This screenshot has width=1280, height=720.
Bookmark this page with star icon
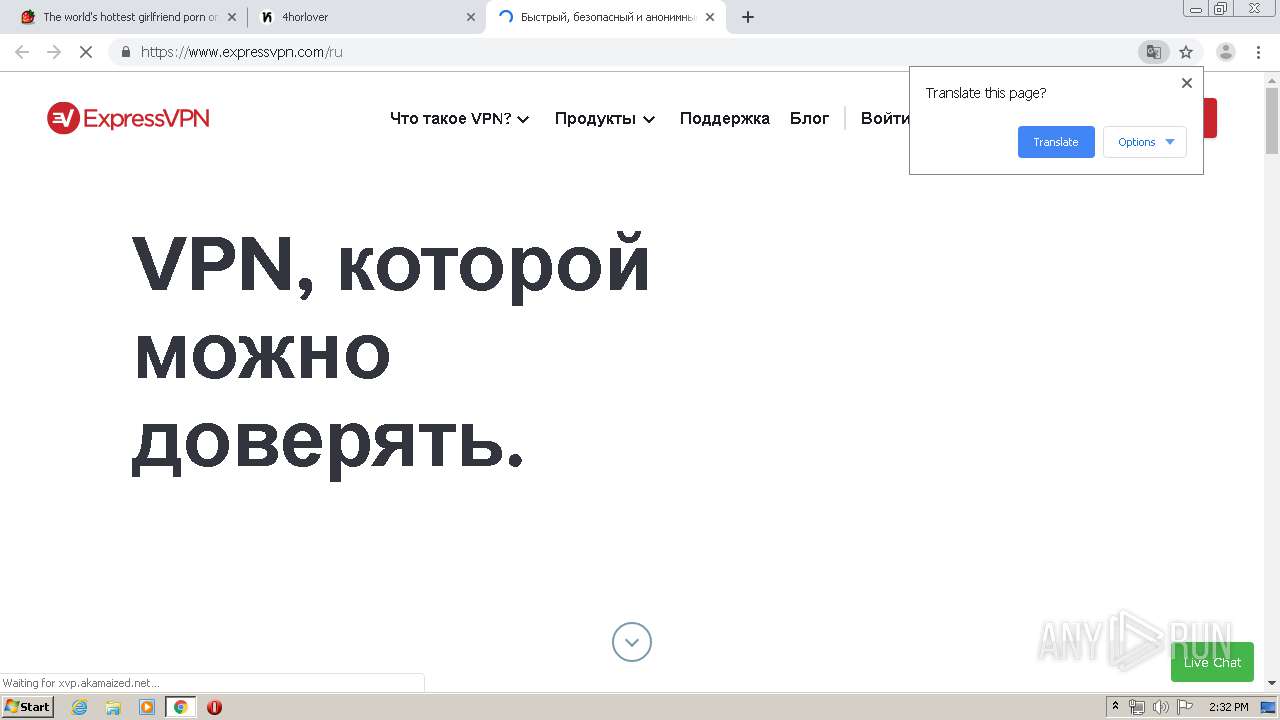click(1186, 52)
